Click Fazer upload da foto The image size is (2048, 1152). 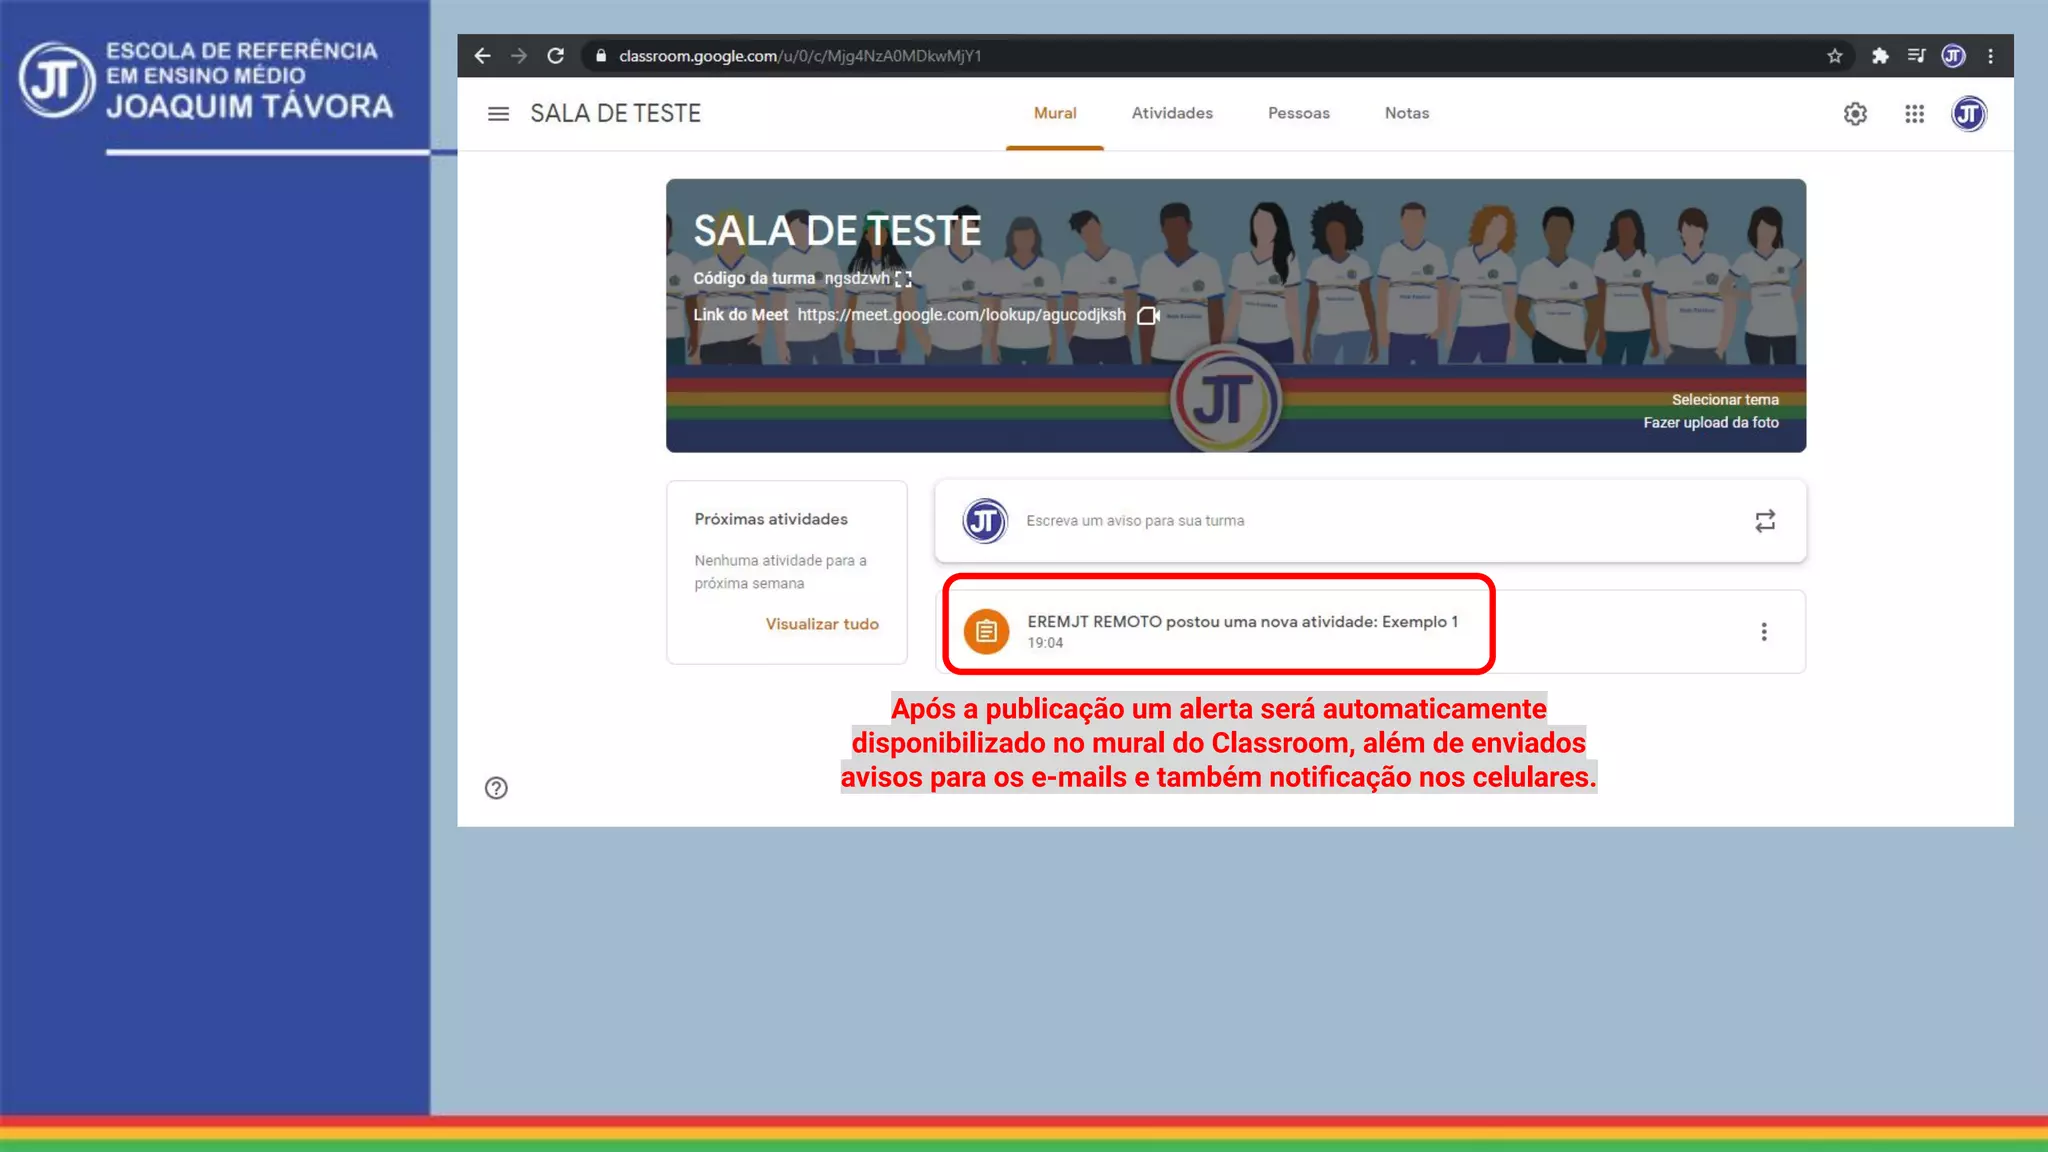click(1711, 423)
